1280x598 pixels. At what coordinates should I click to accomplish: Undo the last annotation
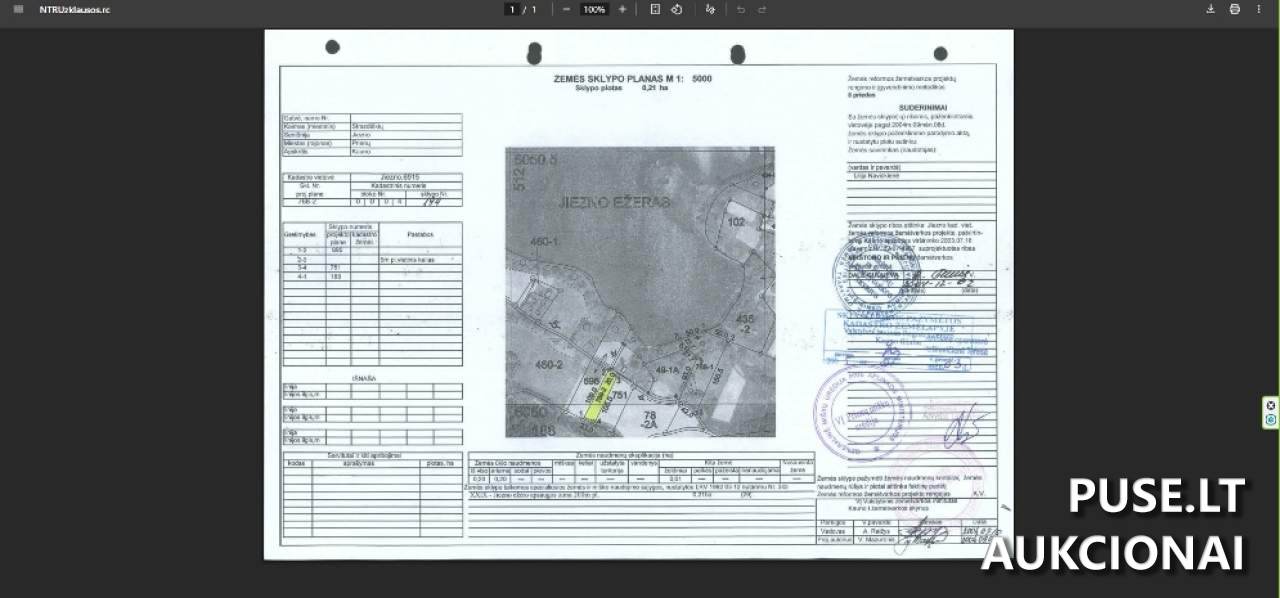tap(740, 9)
